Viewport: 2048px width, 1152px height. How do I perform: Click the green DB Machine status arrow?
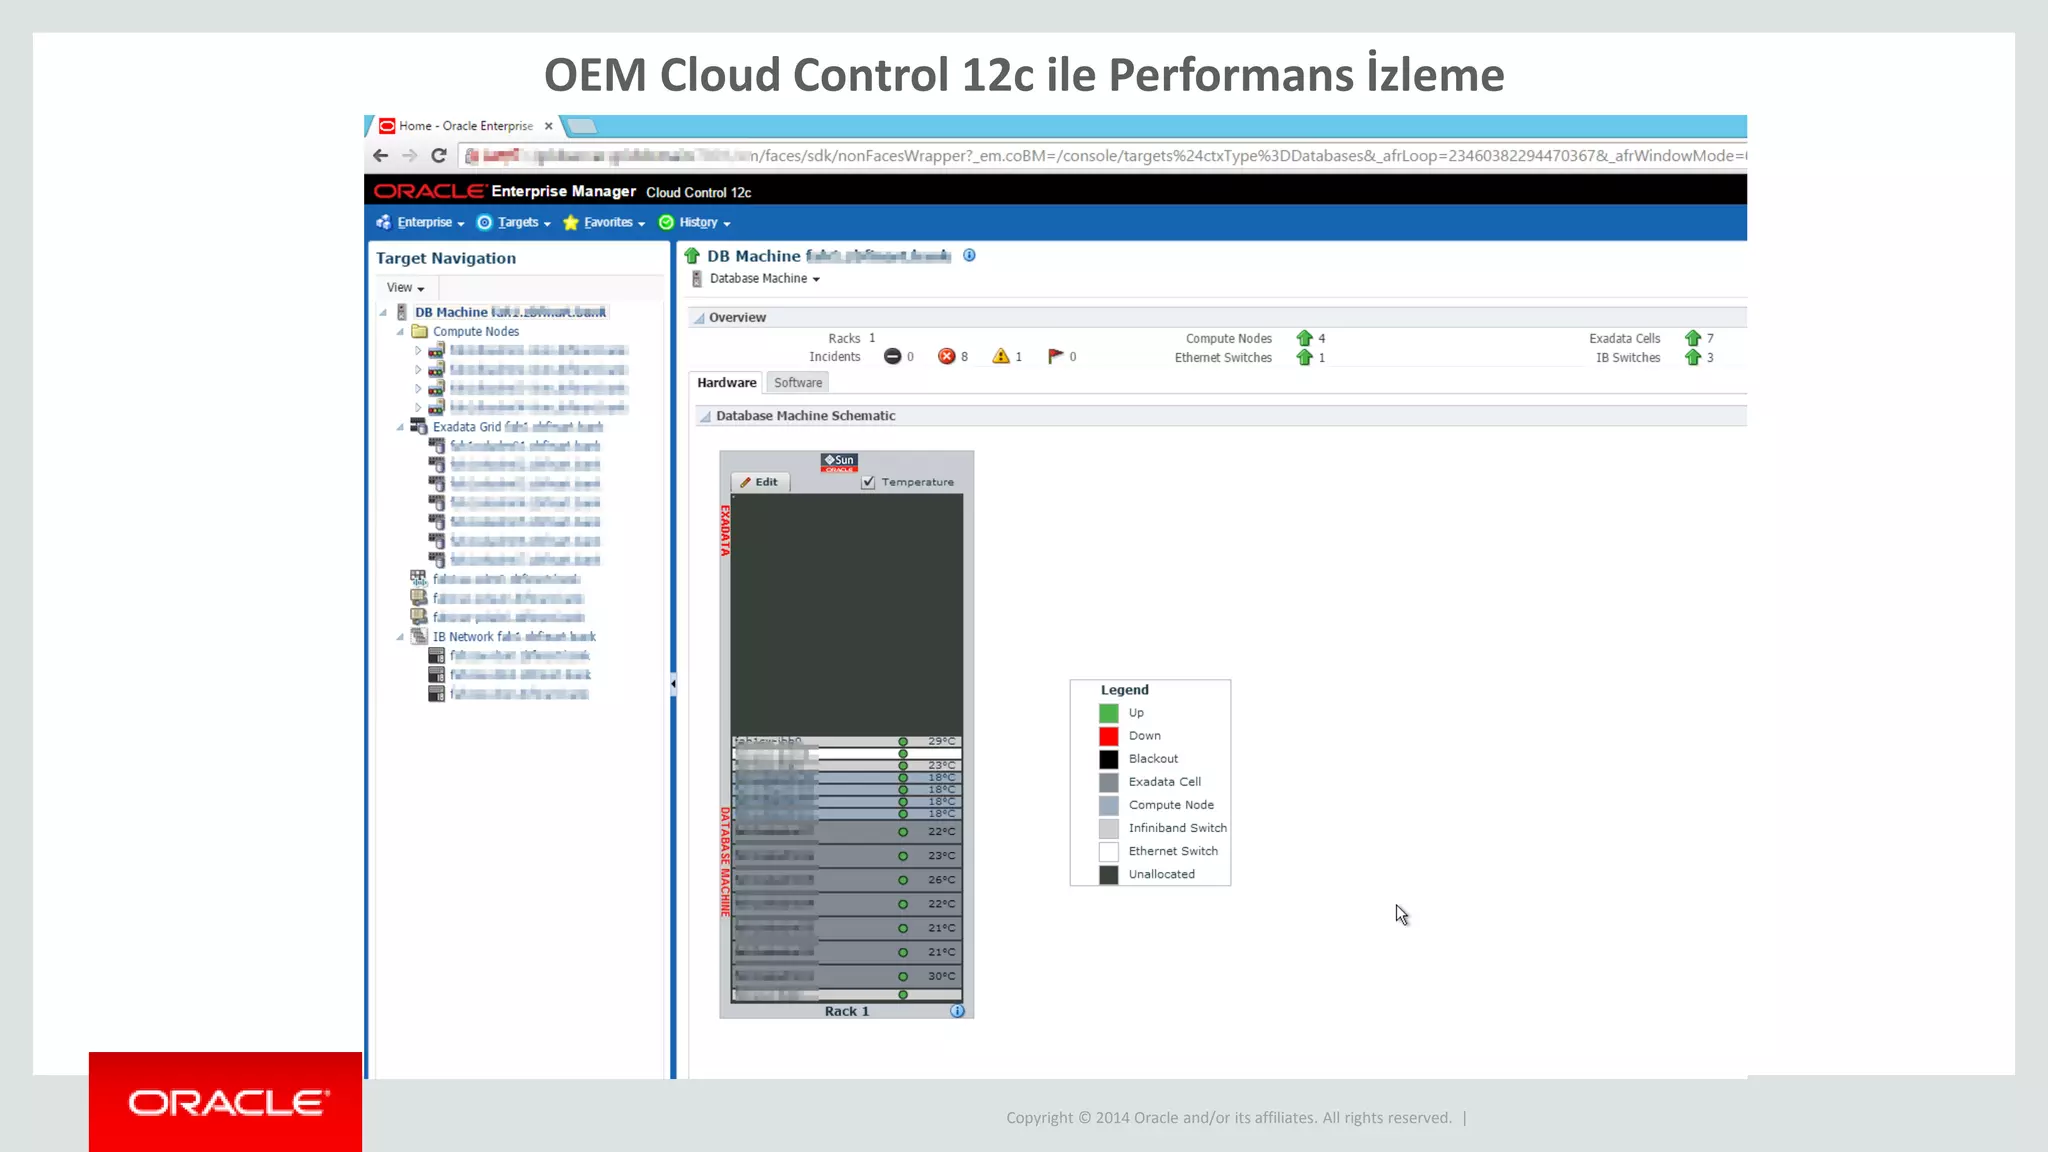pos(692,256)
